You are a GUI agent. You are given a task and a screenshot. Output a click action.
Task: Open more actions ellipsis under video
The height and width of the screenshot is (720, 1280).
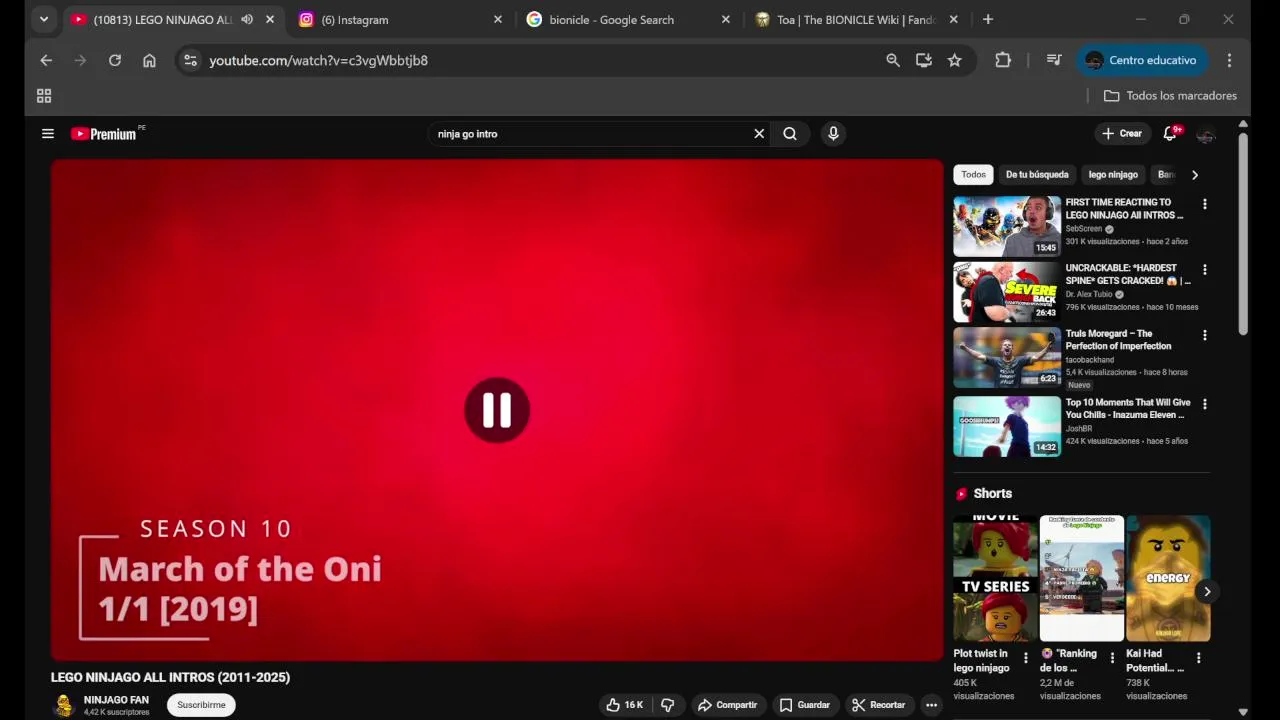point(931,705)
